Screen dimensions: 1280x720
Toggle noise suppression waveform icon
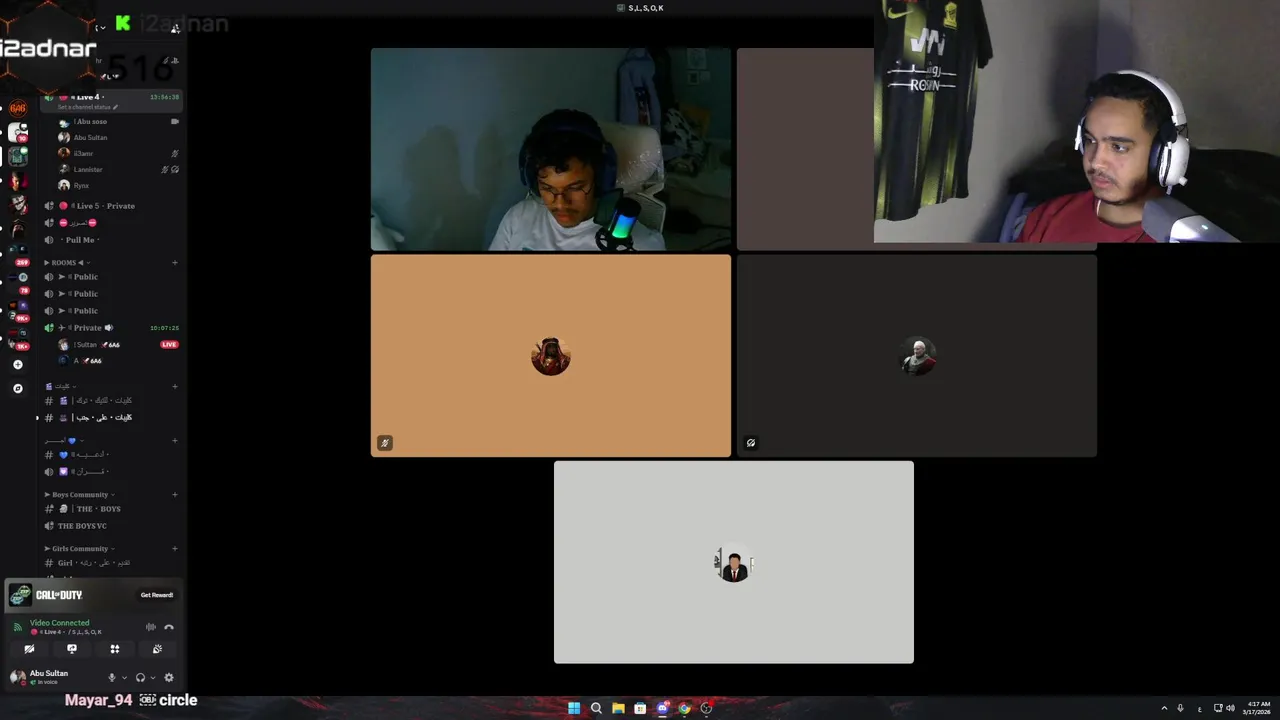151,627
